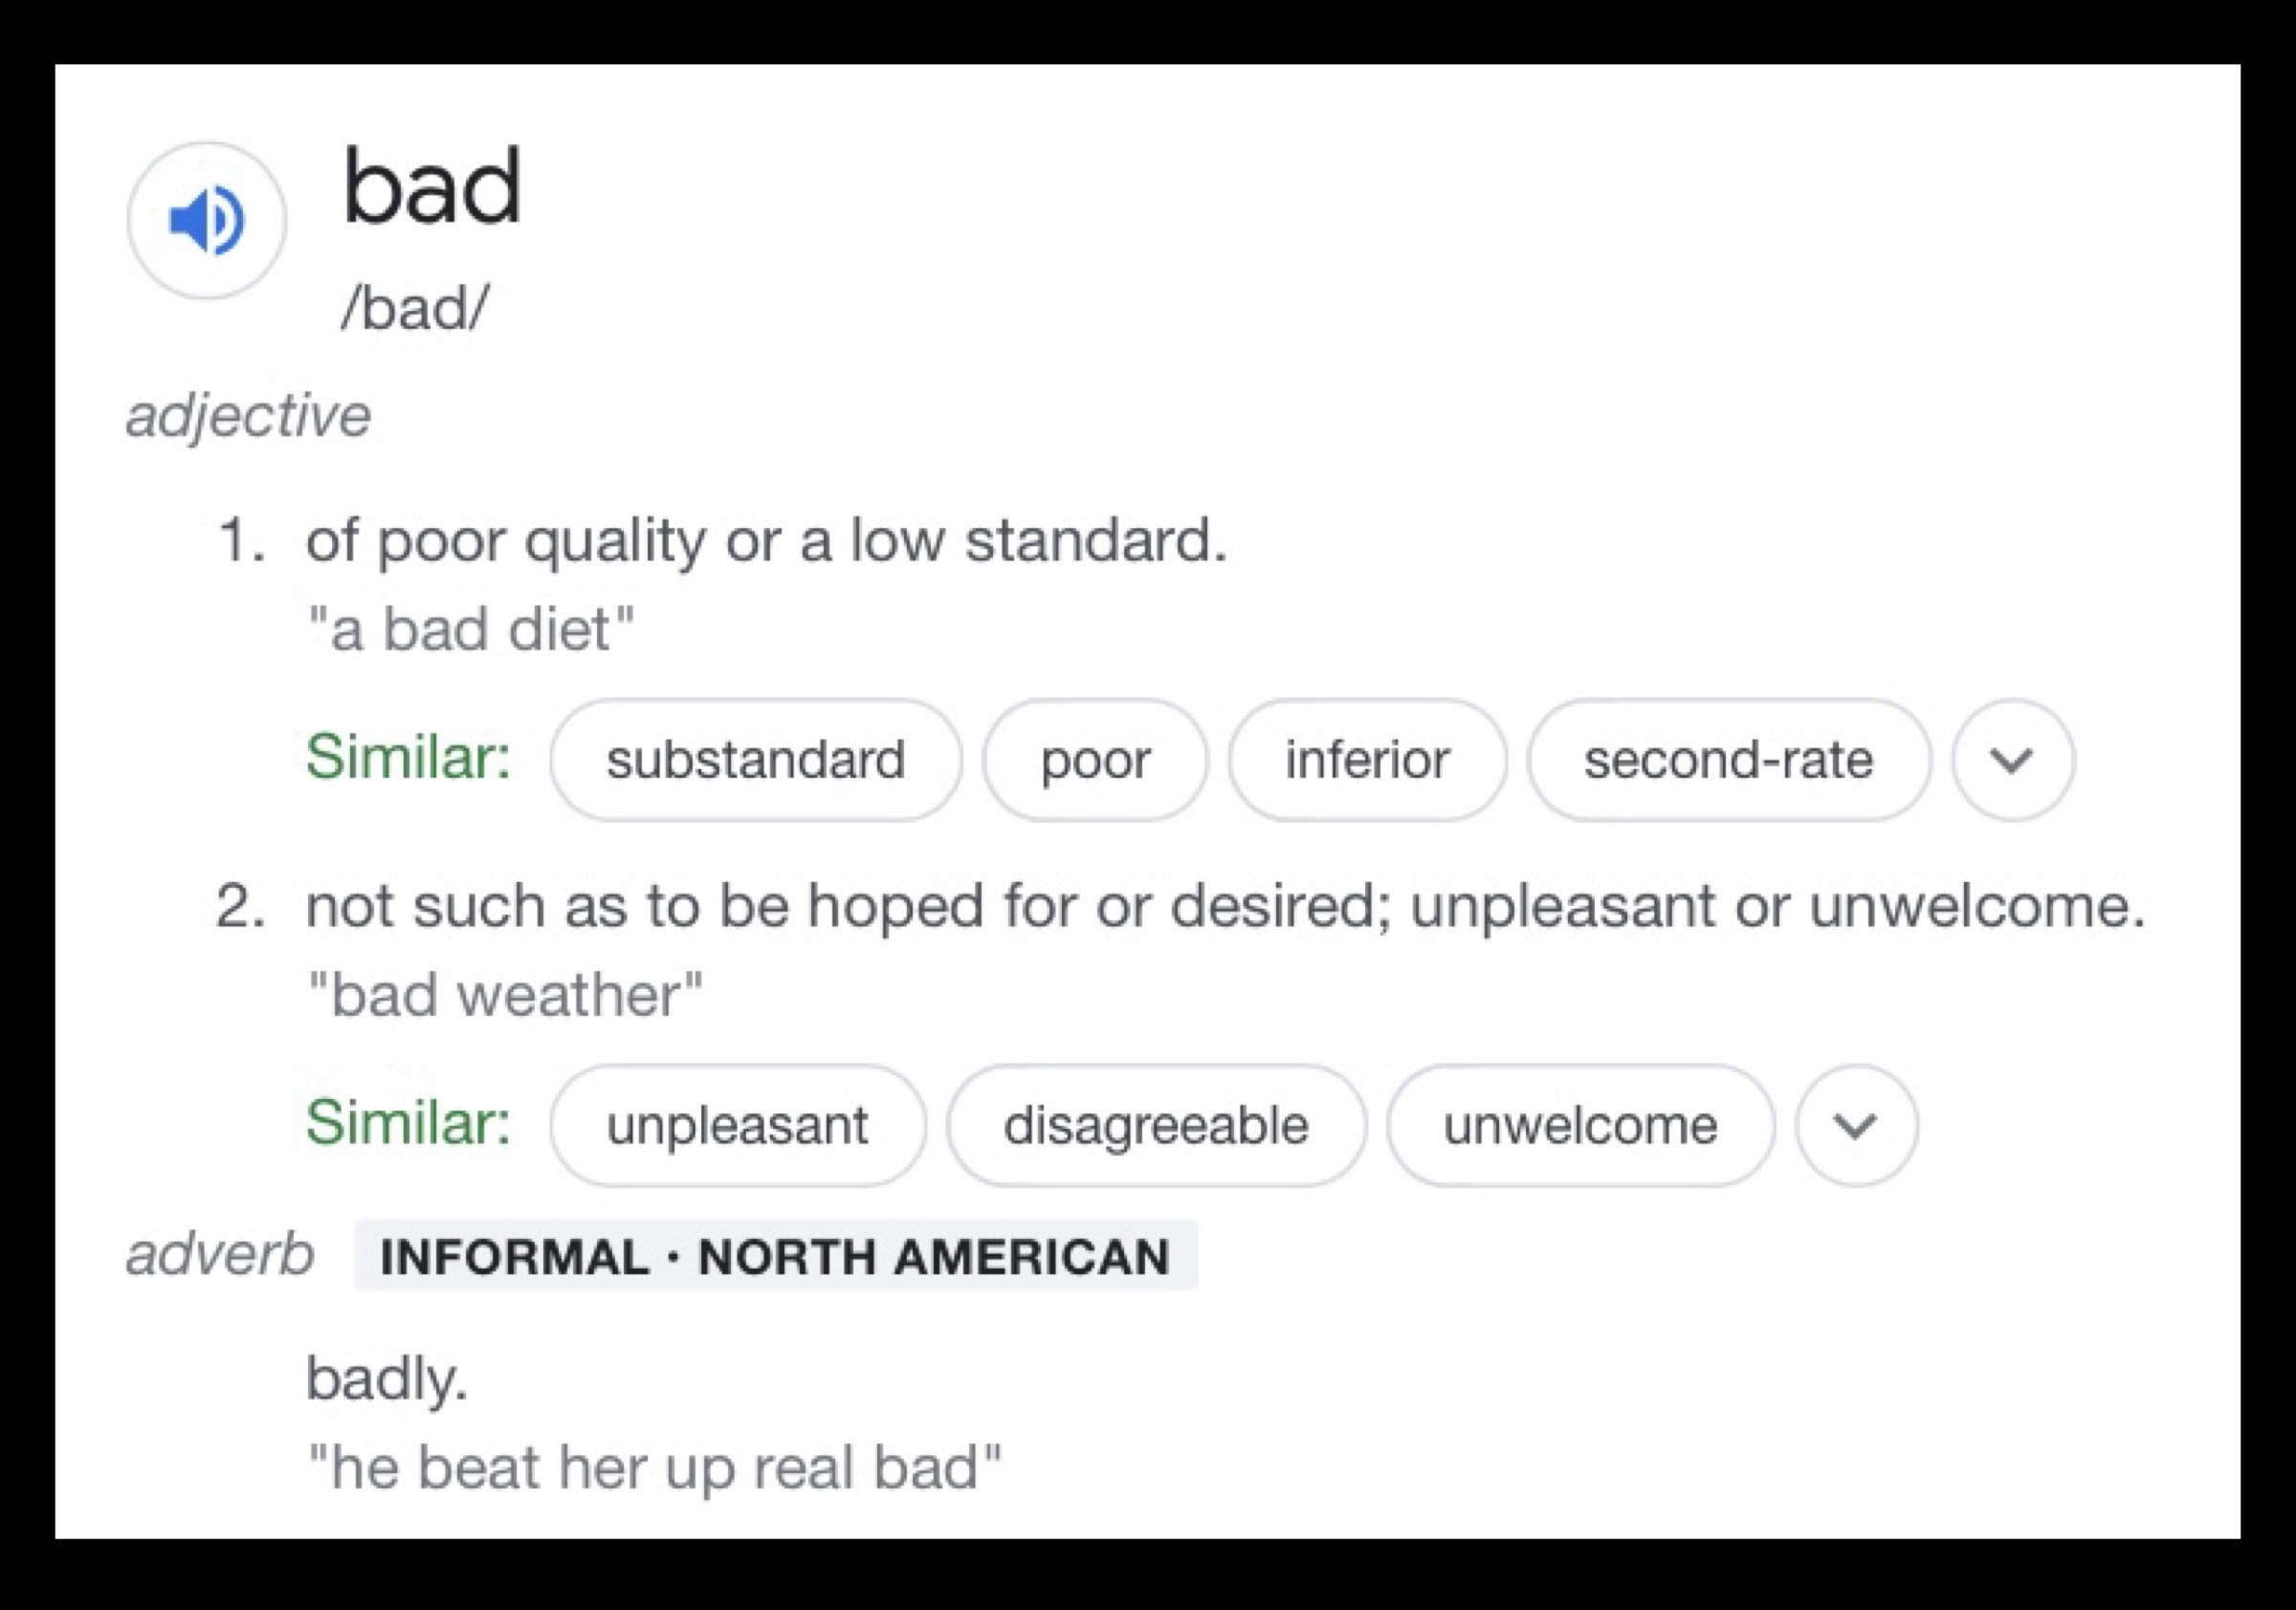
Task: Click the adjective part-of-speech label
Action: click(x=248, y=415)
